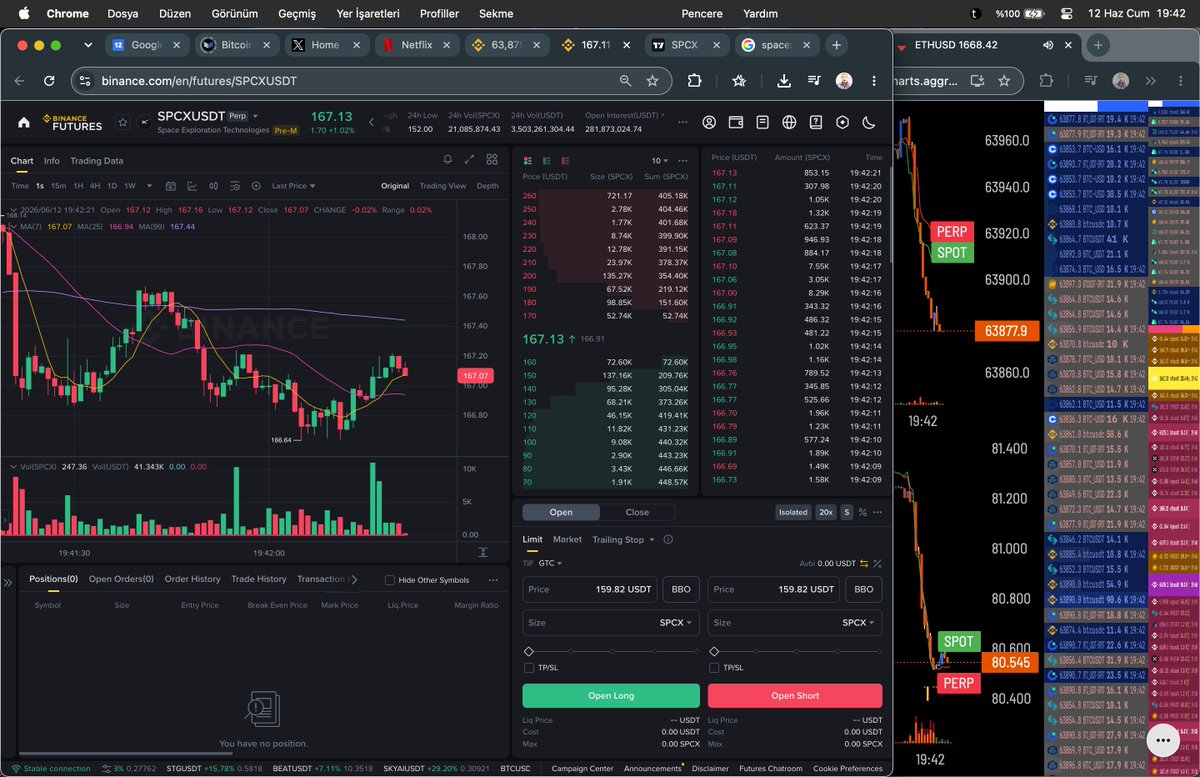Show only bids in the order book
Image resolution: width=1200 pixels, height=777 pixels.
[x=545, y=160]
